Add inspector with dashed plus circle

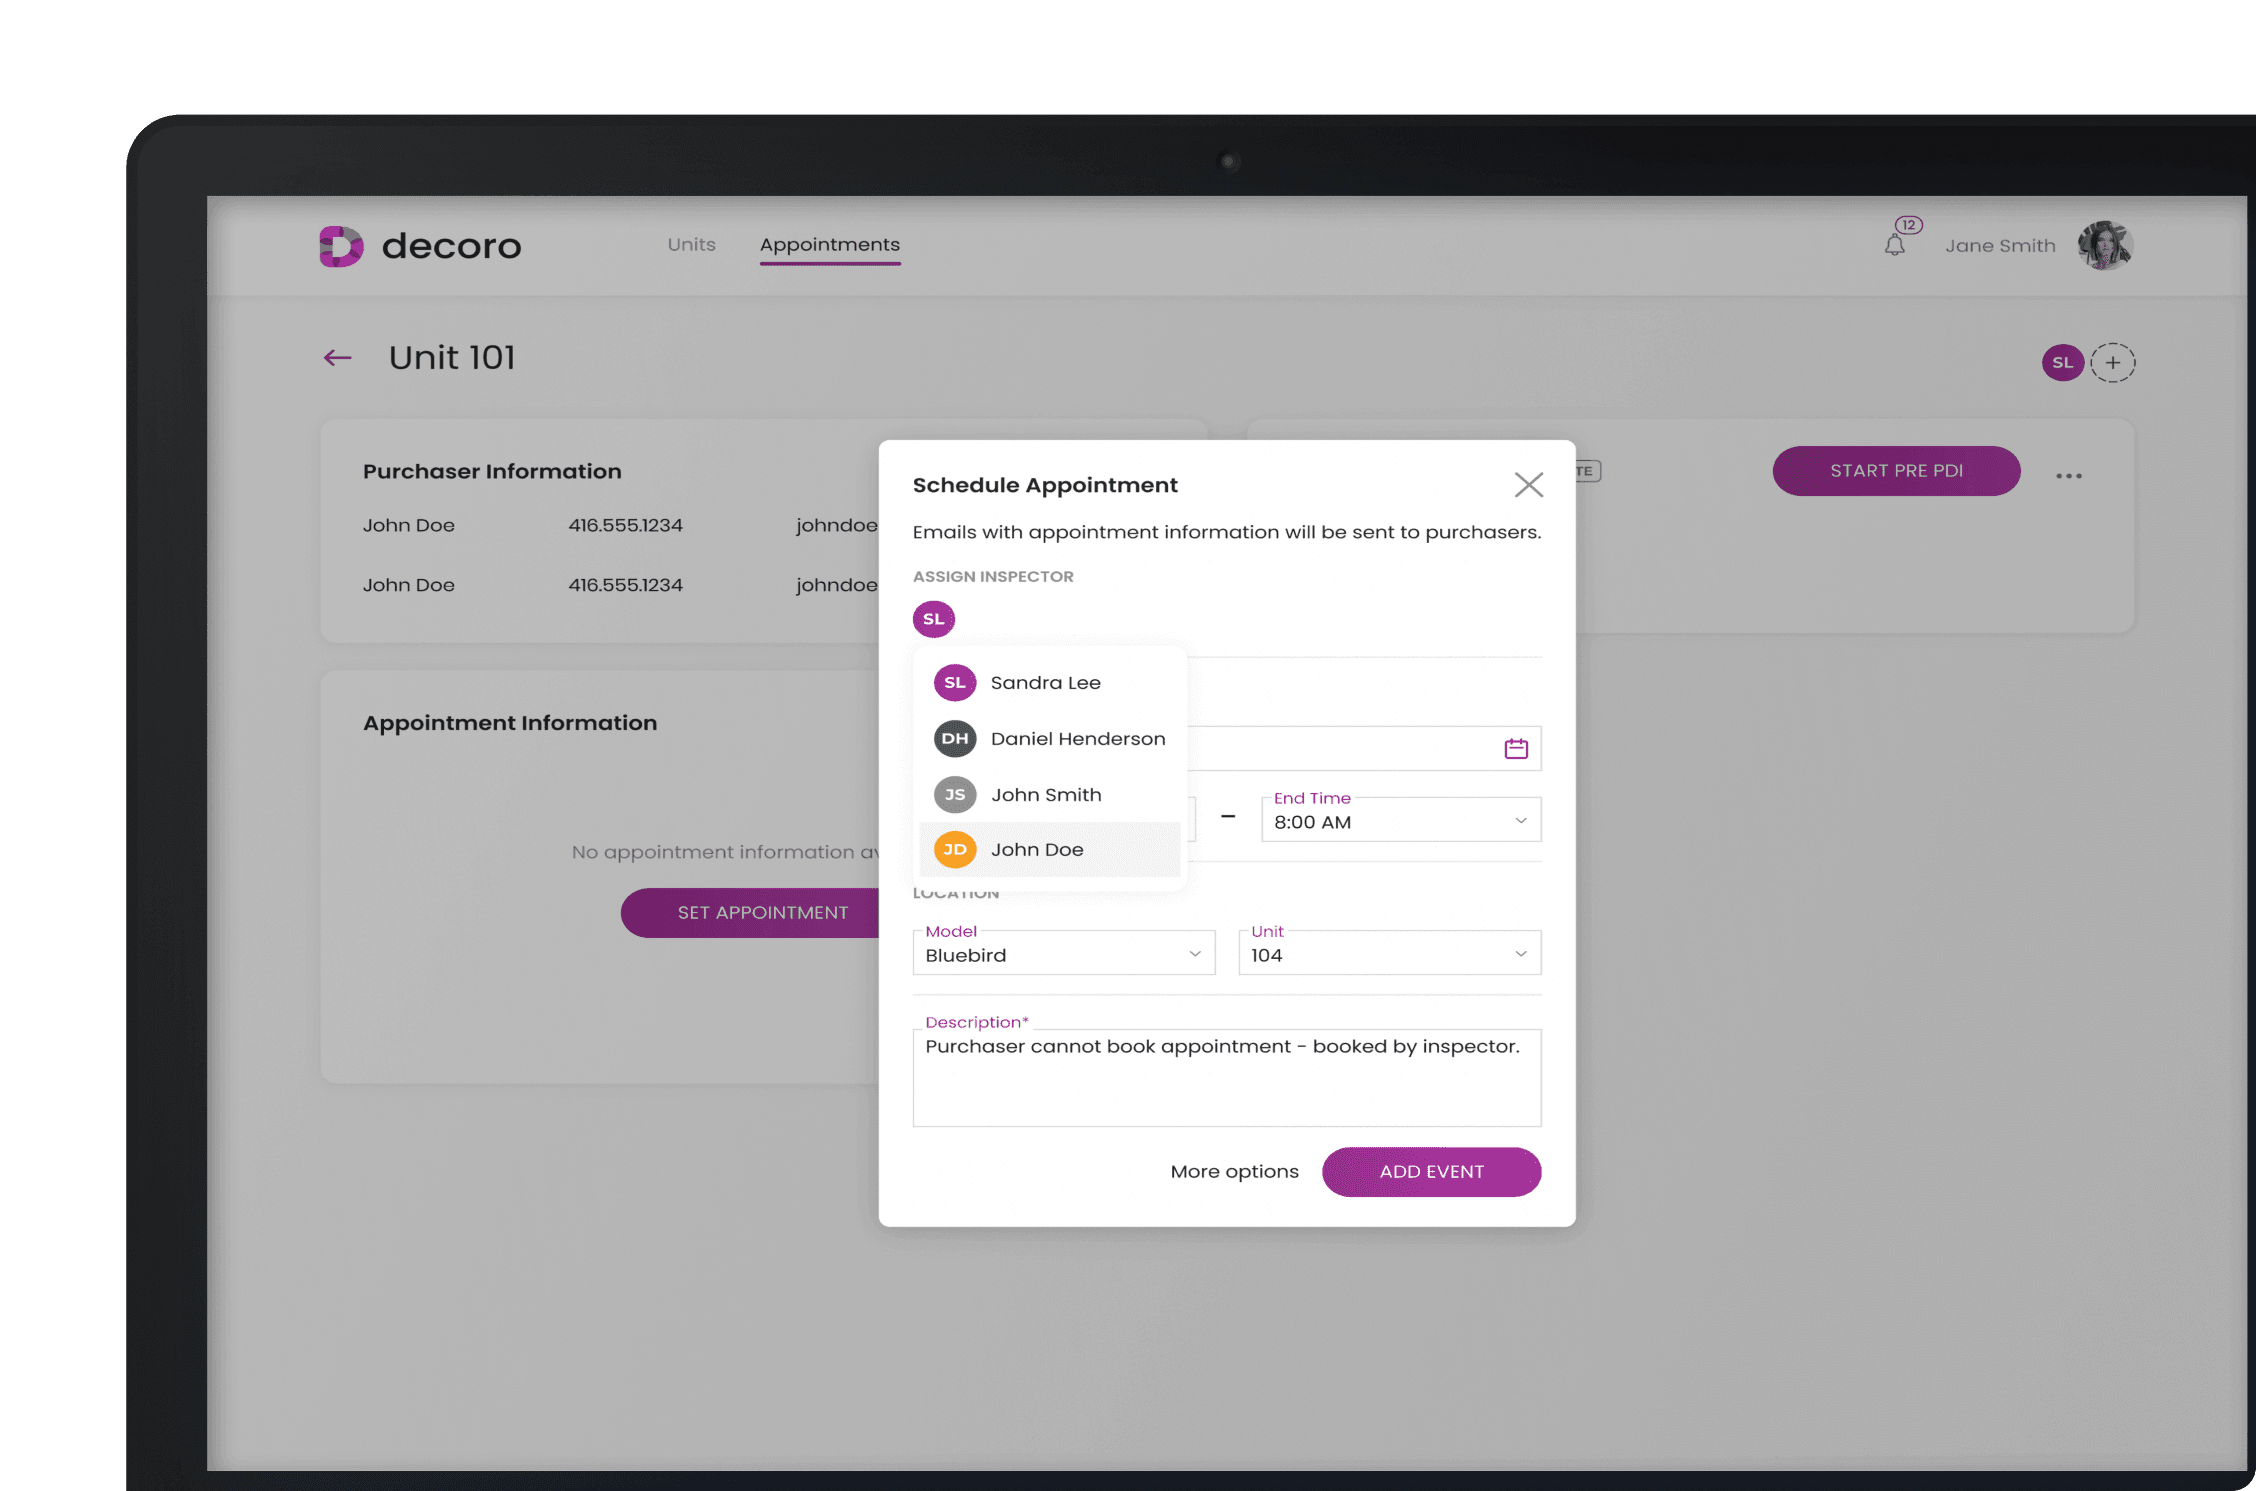tap(2112, 363)
